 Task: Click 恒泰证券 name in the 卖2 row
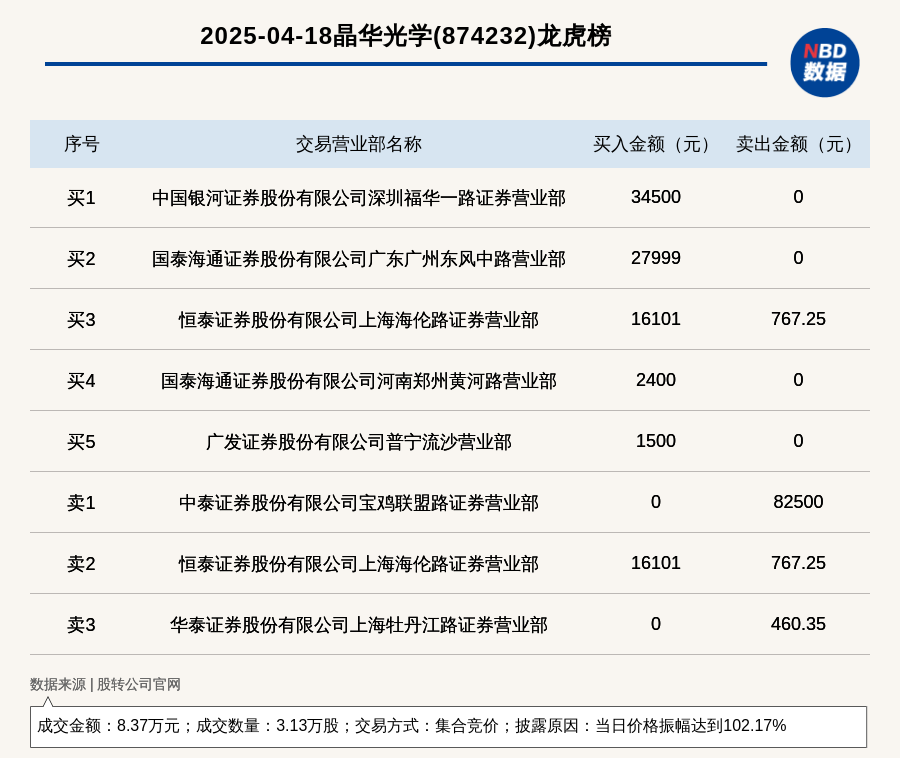[359, 563]
